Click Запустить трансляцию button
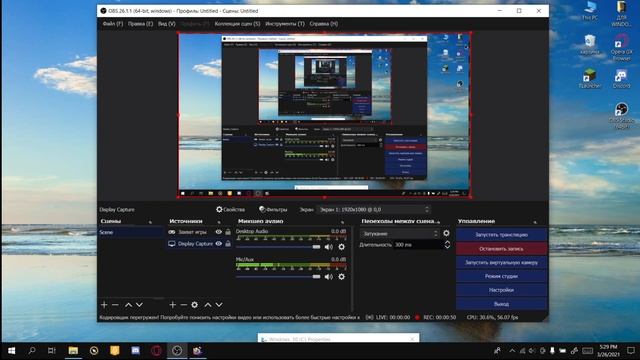Viewport: 640px width, 360px height. [x=501, y=235]
